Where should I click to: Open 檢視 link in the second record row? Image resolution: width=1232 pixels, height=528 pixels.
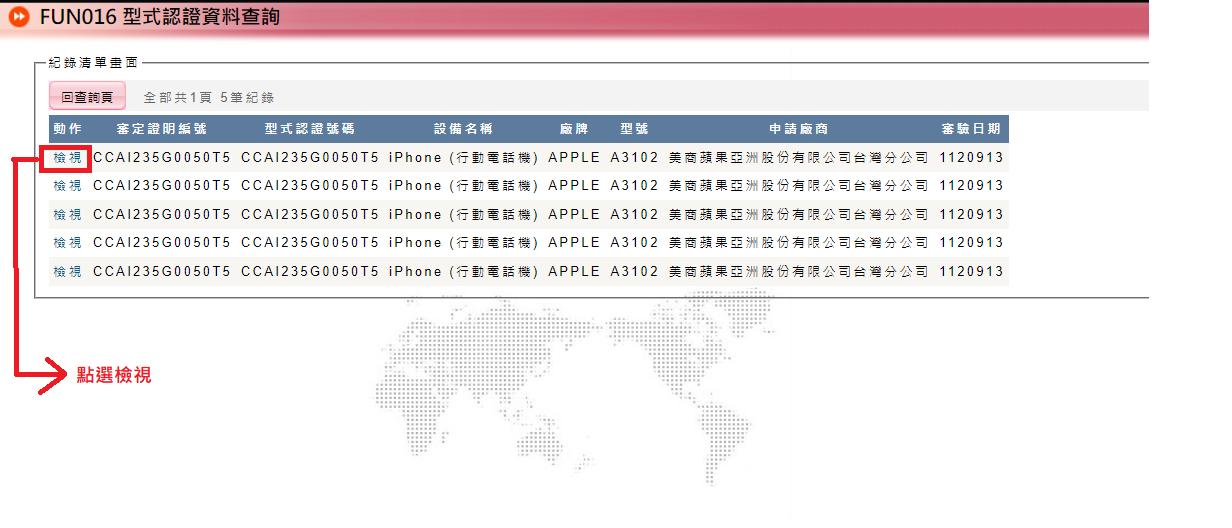[x=67, y=186]
